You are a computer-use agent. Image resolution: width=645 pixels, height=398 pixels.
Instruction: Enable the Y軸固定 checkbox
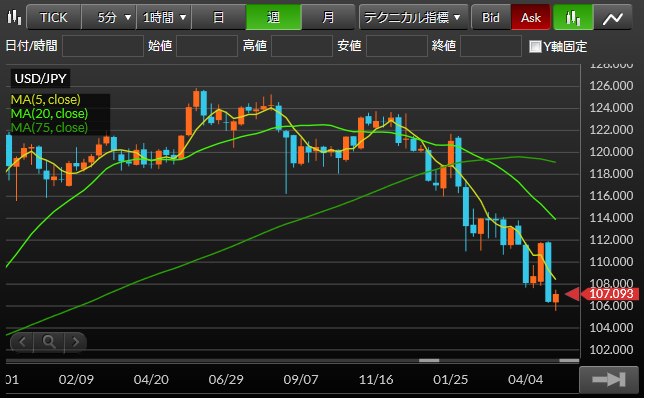(x=535, y=46)
